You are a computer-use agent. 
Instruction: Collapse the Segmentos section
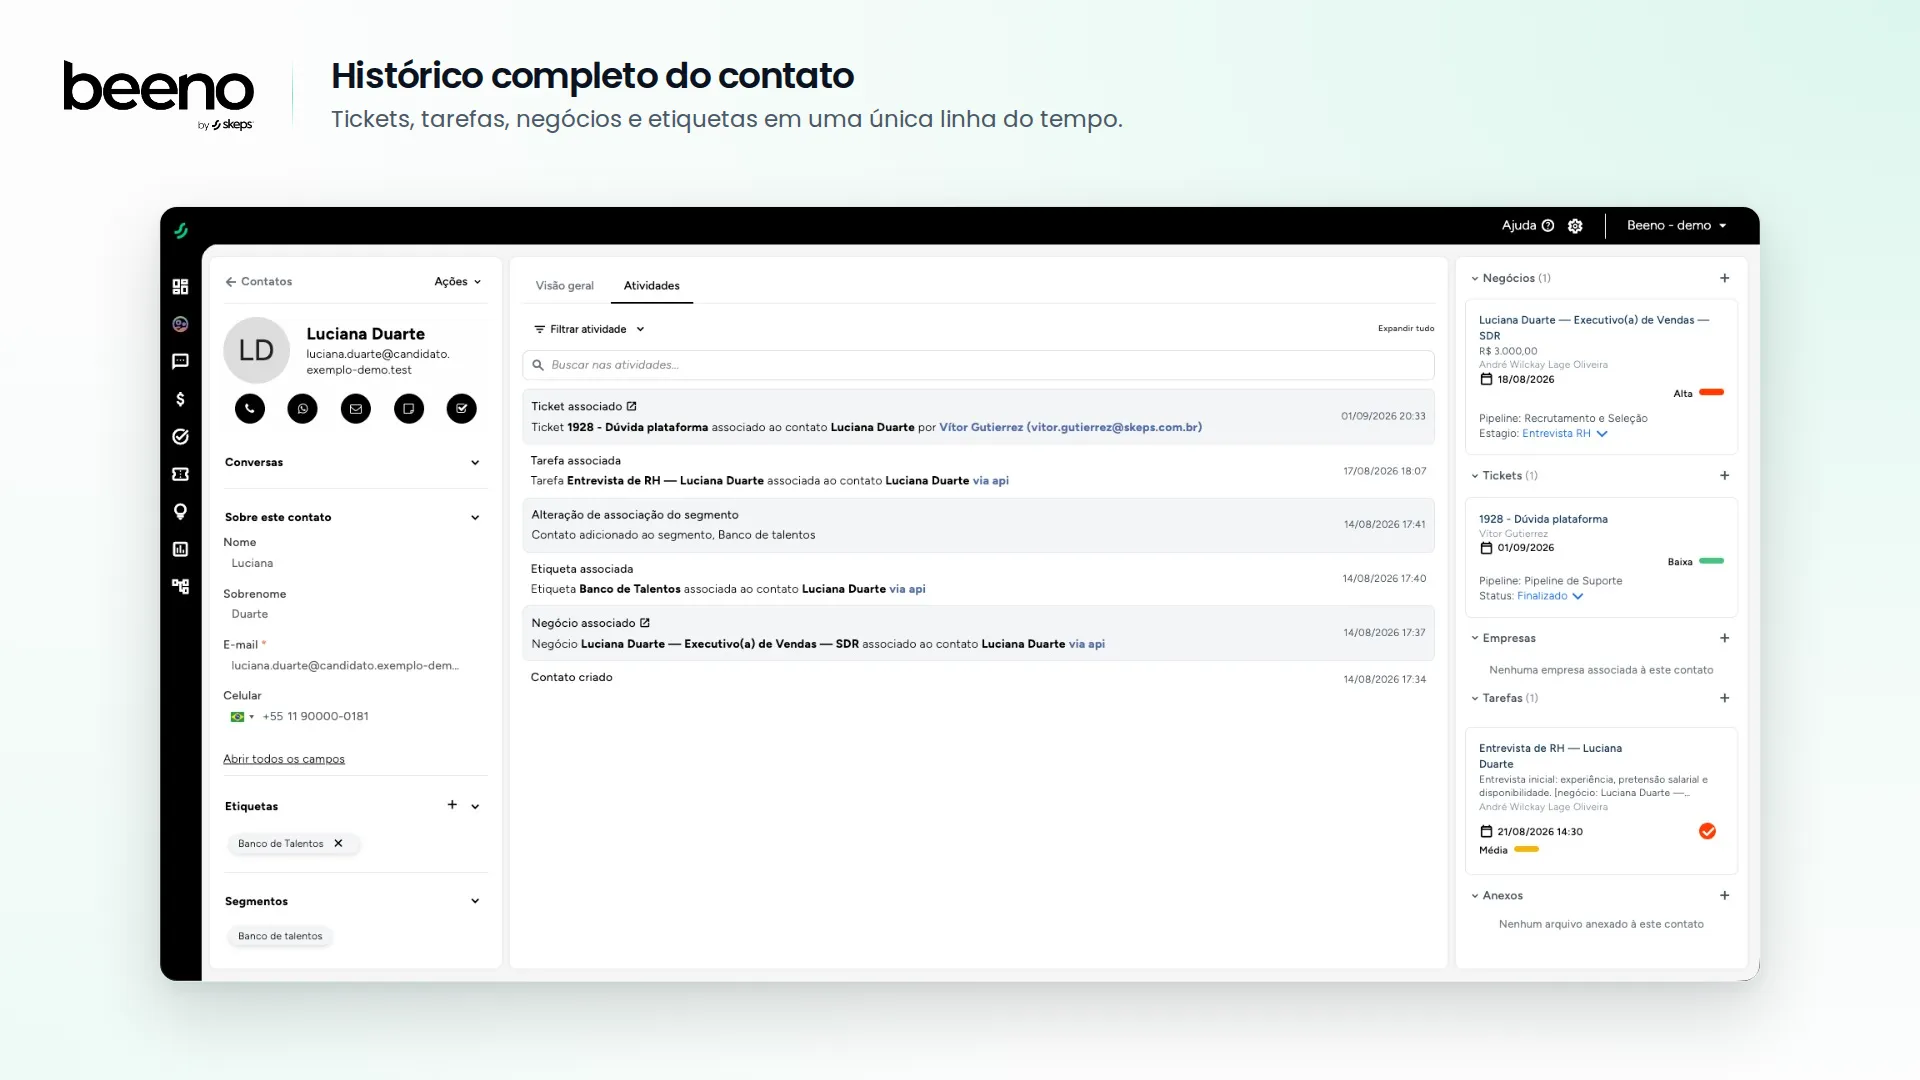[475, 901]
